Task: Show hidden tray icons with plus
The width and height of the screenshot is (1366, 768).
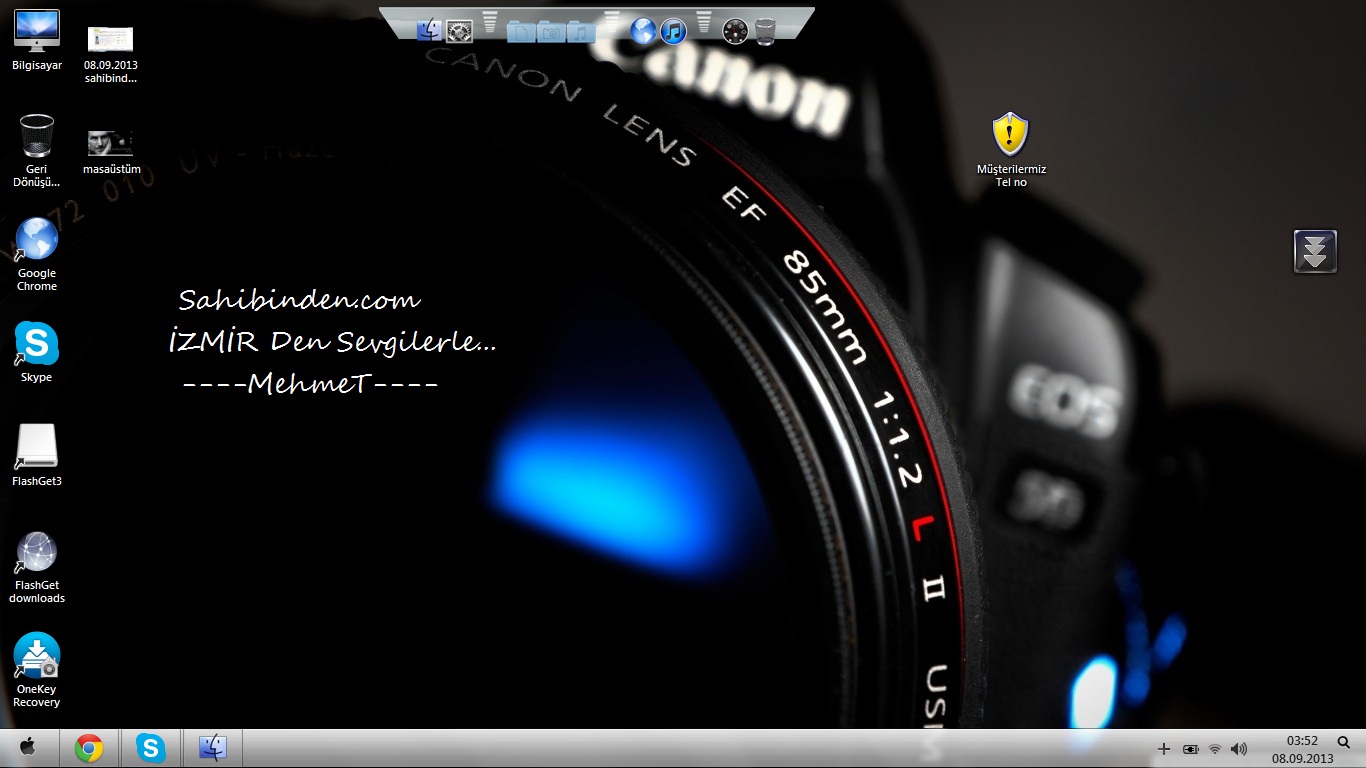Action: [x=1164, y=749]
